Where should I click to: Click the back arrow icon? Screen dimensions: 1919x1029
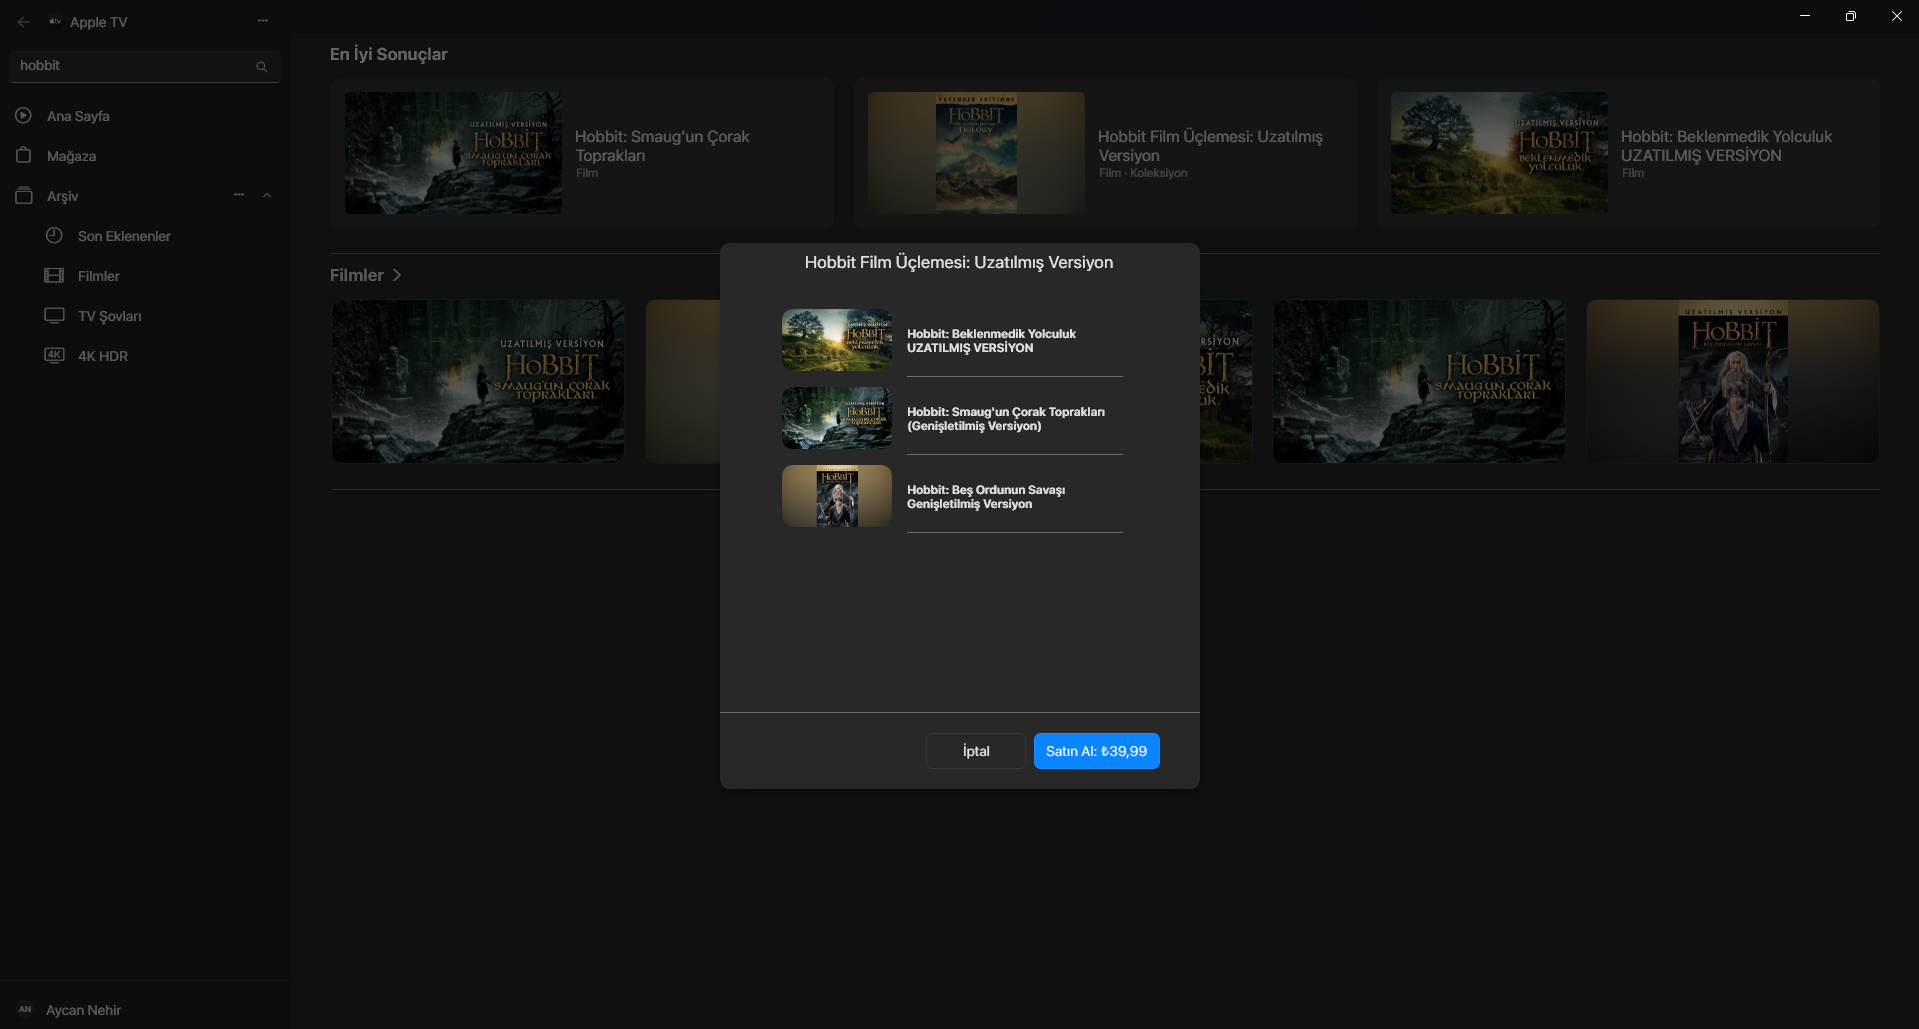click(24, 22)
